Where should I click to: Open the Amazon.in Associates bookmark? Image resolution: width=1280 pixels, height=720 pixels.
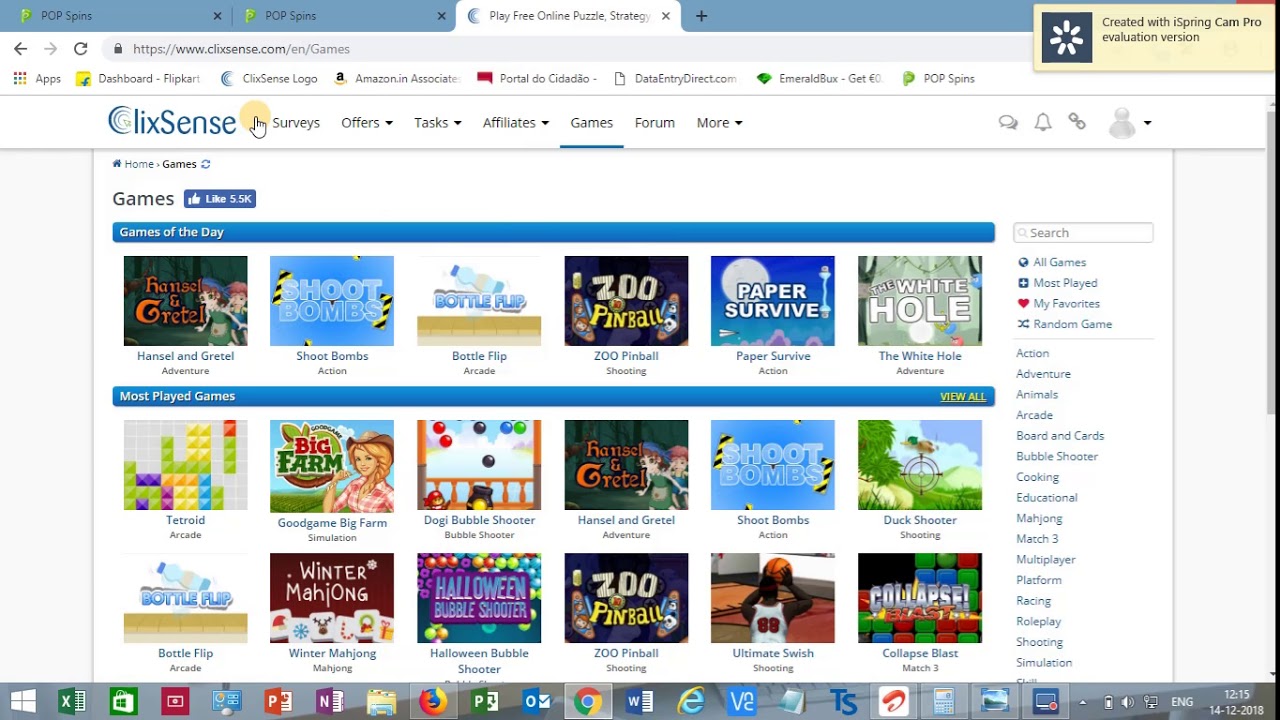[396, 78]
